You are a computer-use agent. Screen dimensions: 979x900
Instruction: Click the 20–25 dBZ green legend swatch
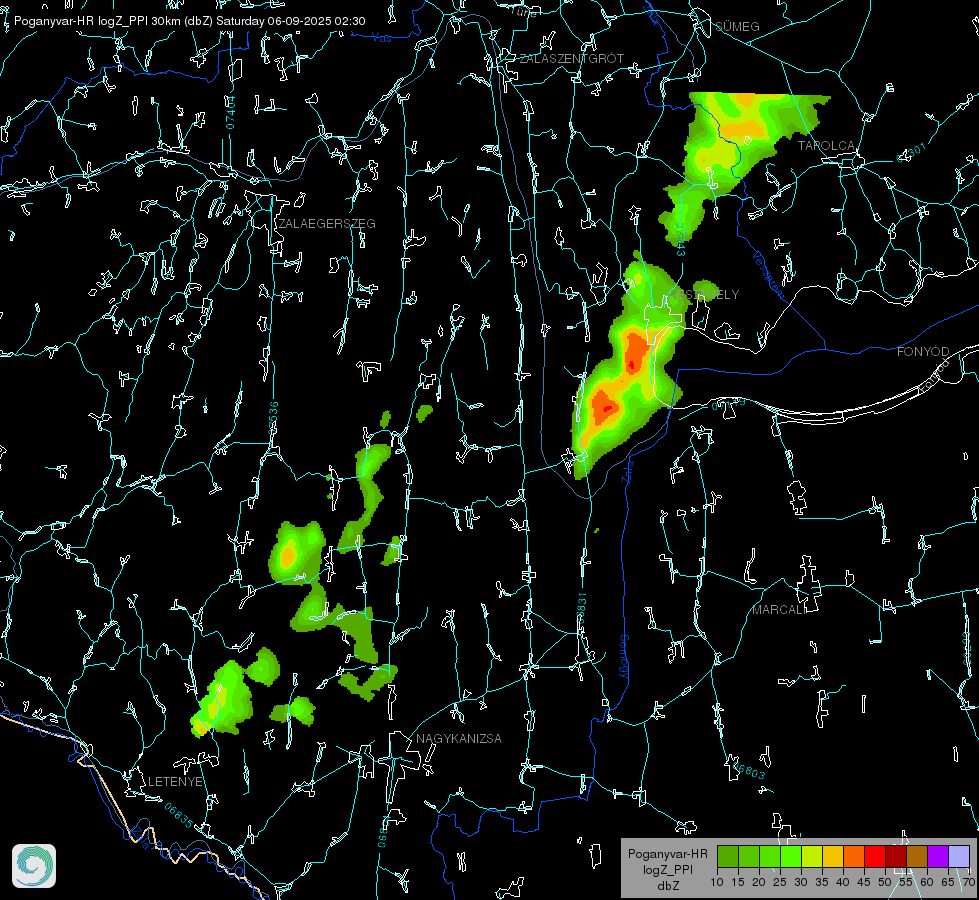click(x=770, y=856)
